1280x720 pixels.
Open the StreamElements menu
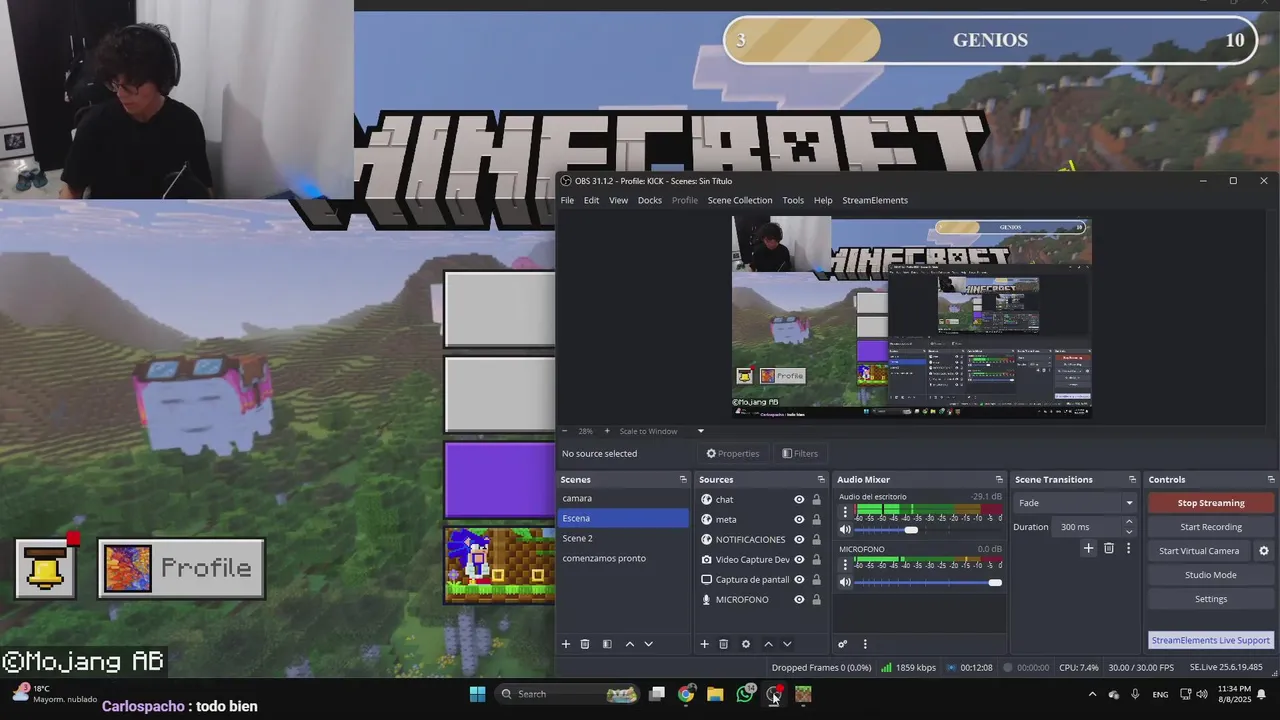click(x=875, y=200)
